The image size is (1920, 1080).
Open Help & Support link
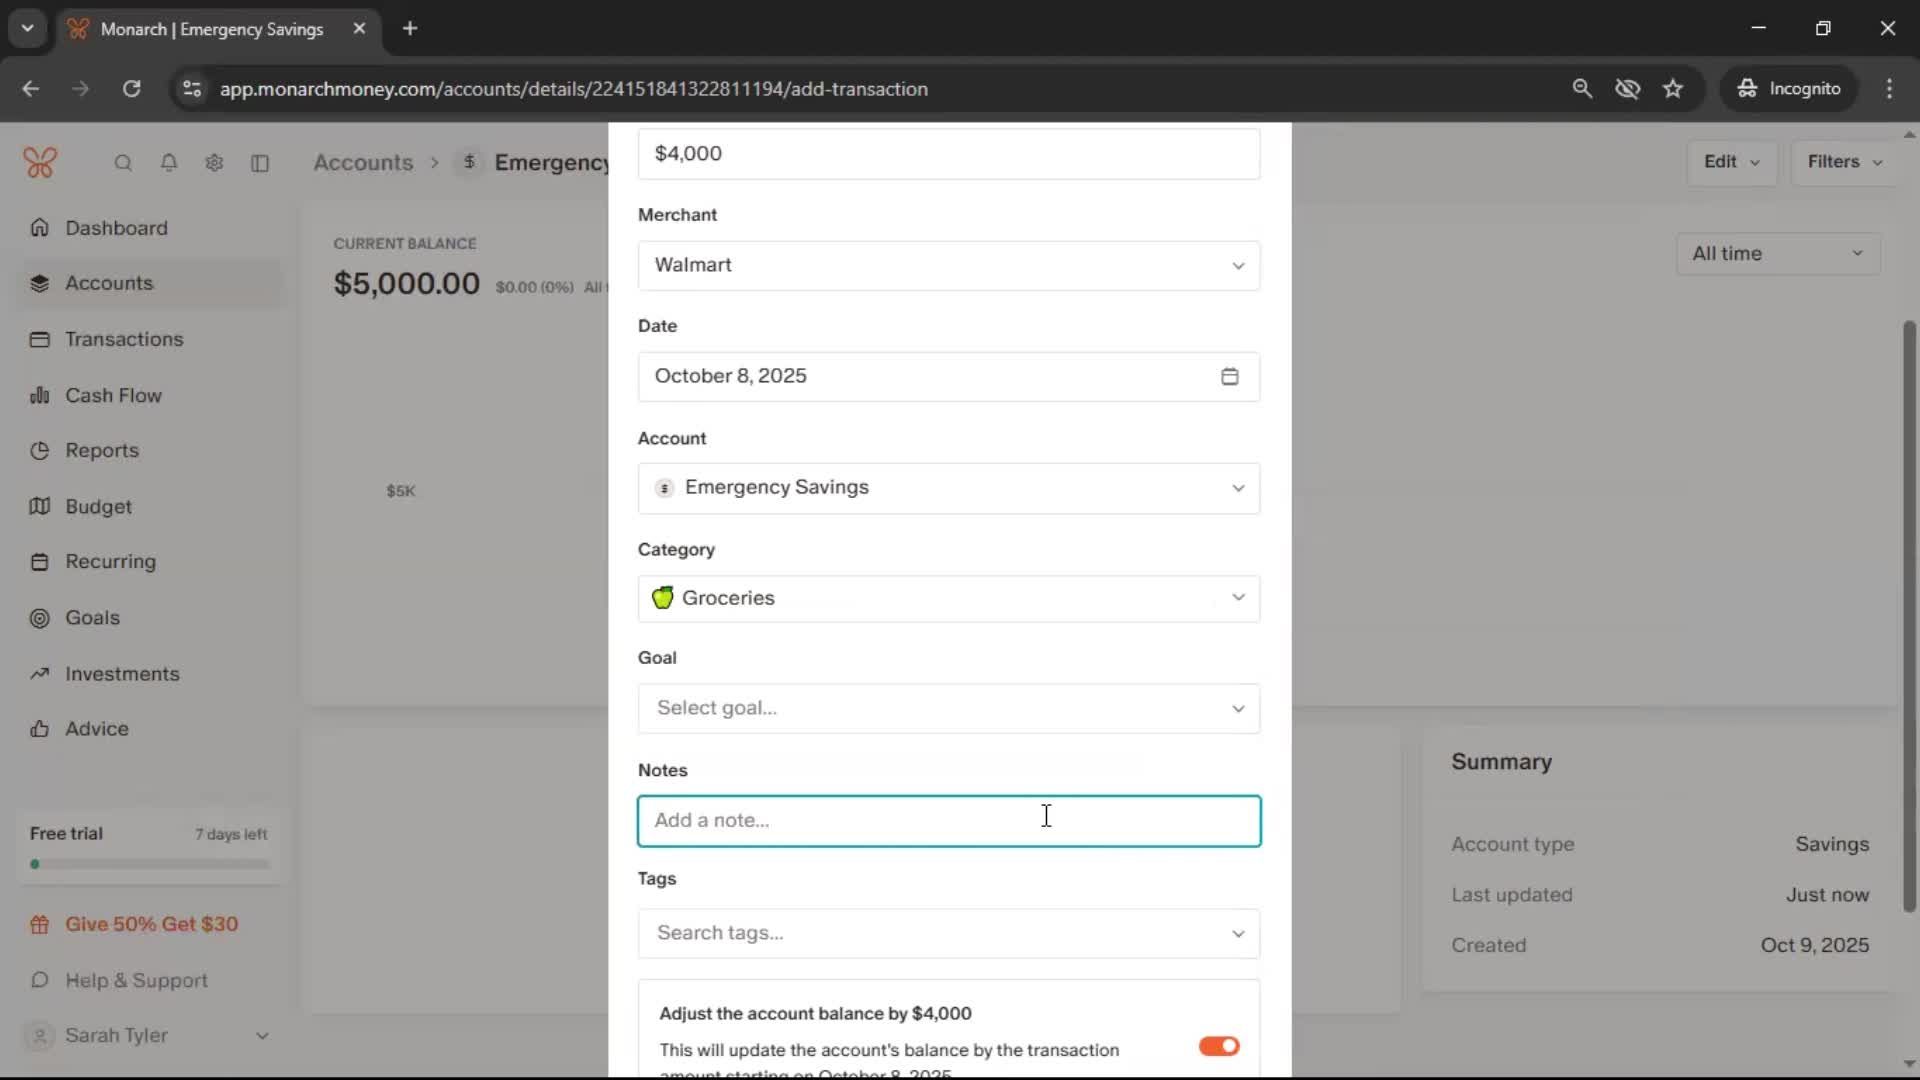pos(136,980)
